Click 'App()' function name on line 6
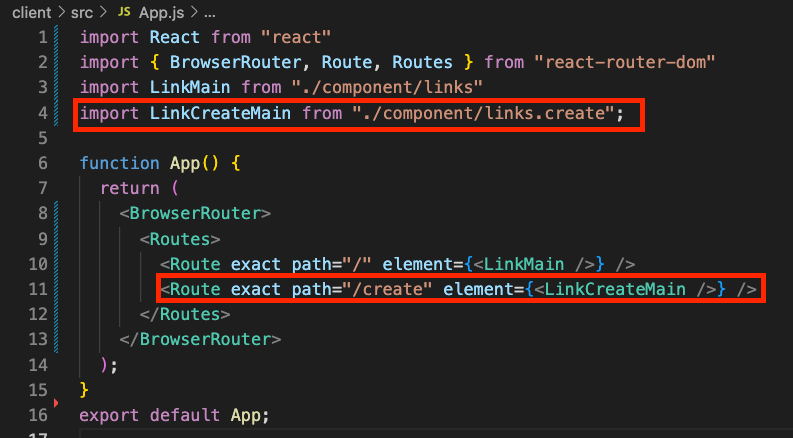 pos(194,163)
